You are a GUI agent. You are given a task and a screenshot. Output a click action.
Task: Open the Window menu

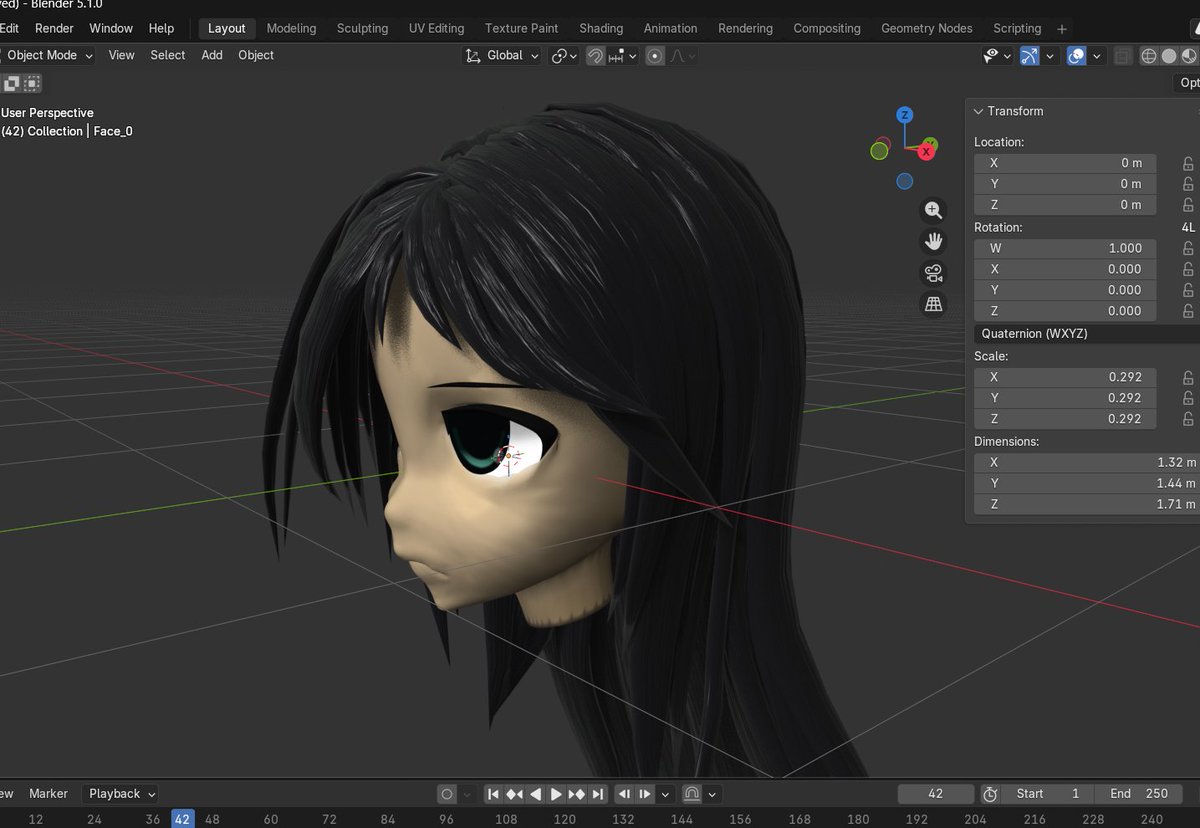coord(111,28)
